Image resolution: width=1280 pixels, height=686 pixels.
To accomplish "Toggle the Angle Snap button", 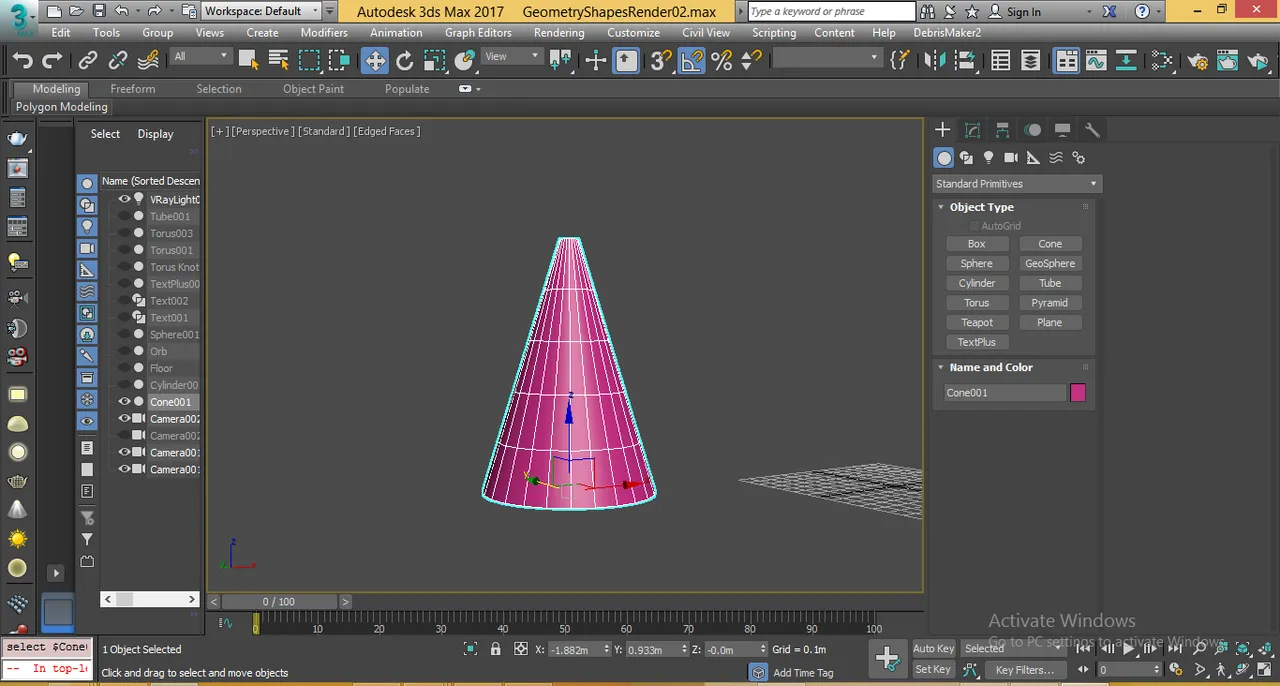I will click(691, 61).
